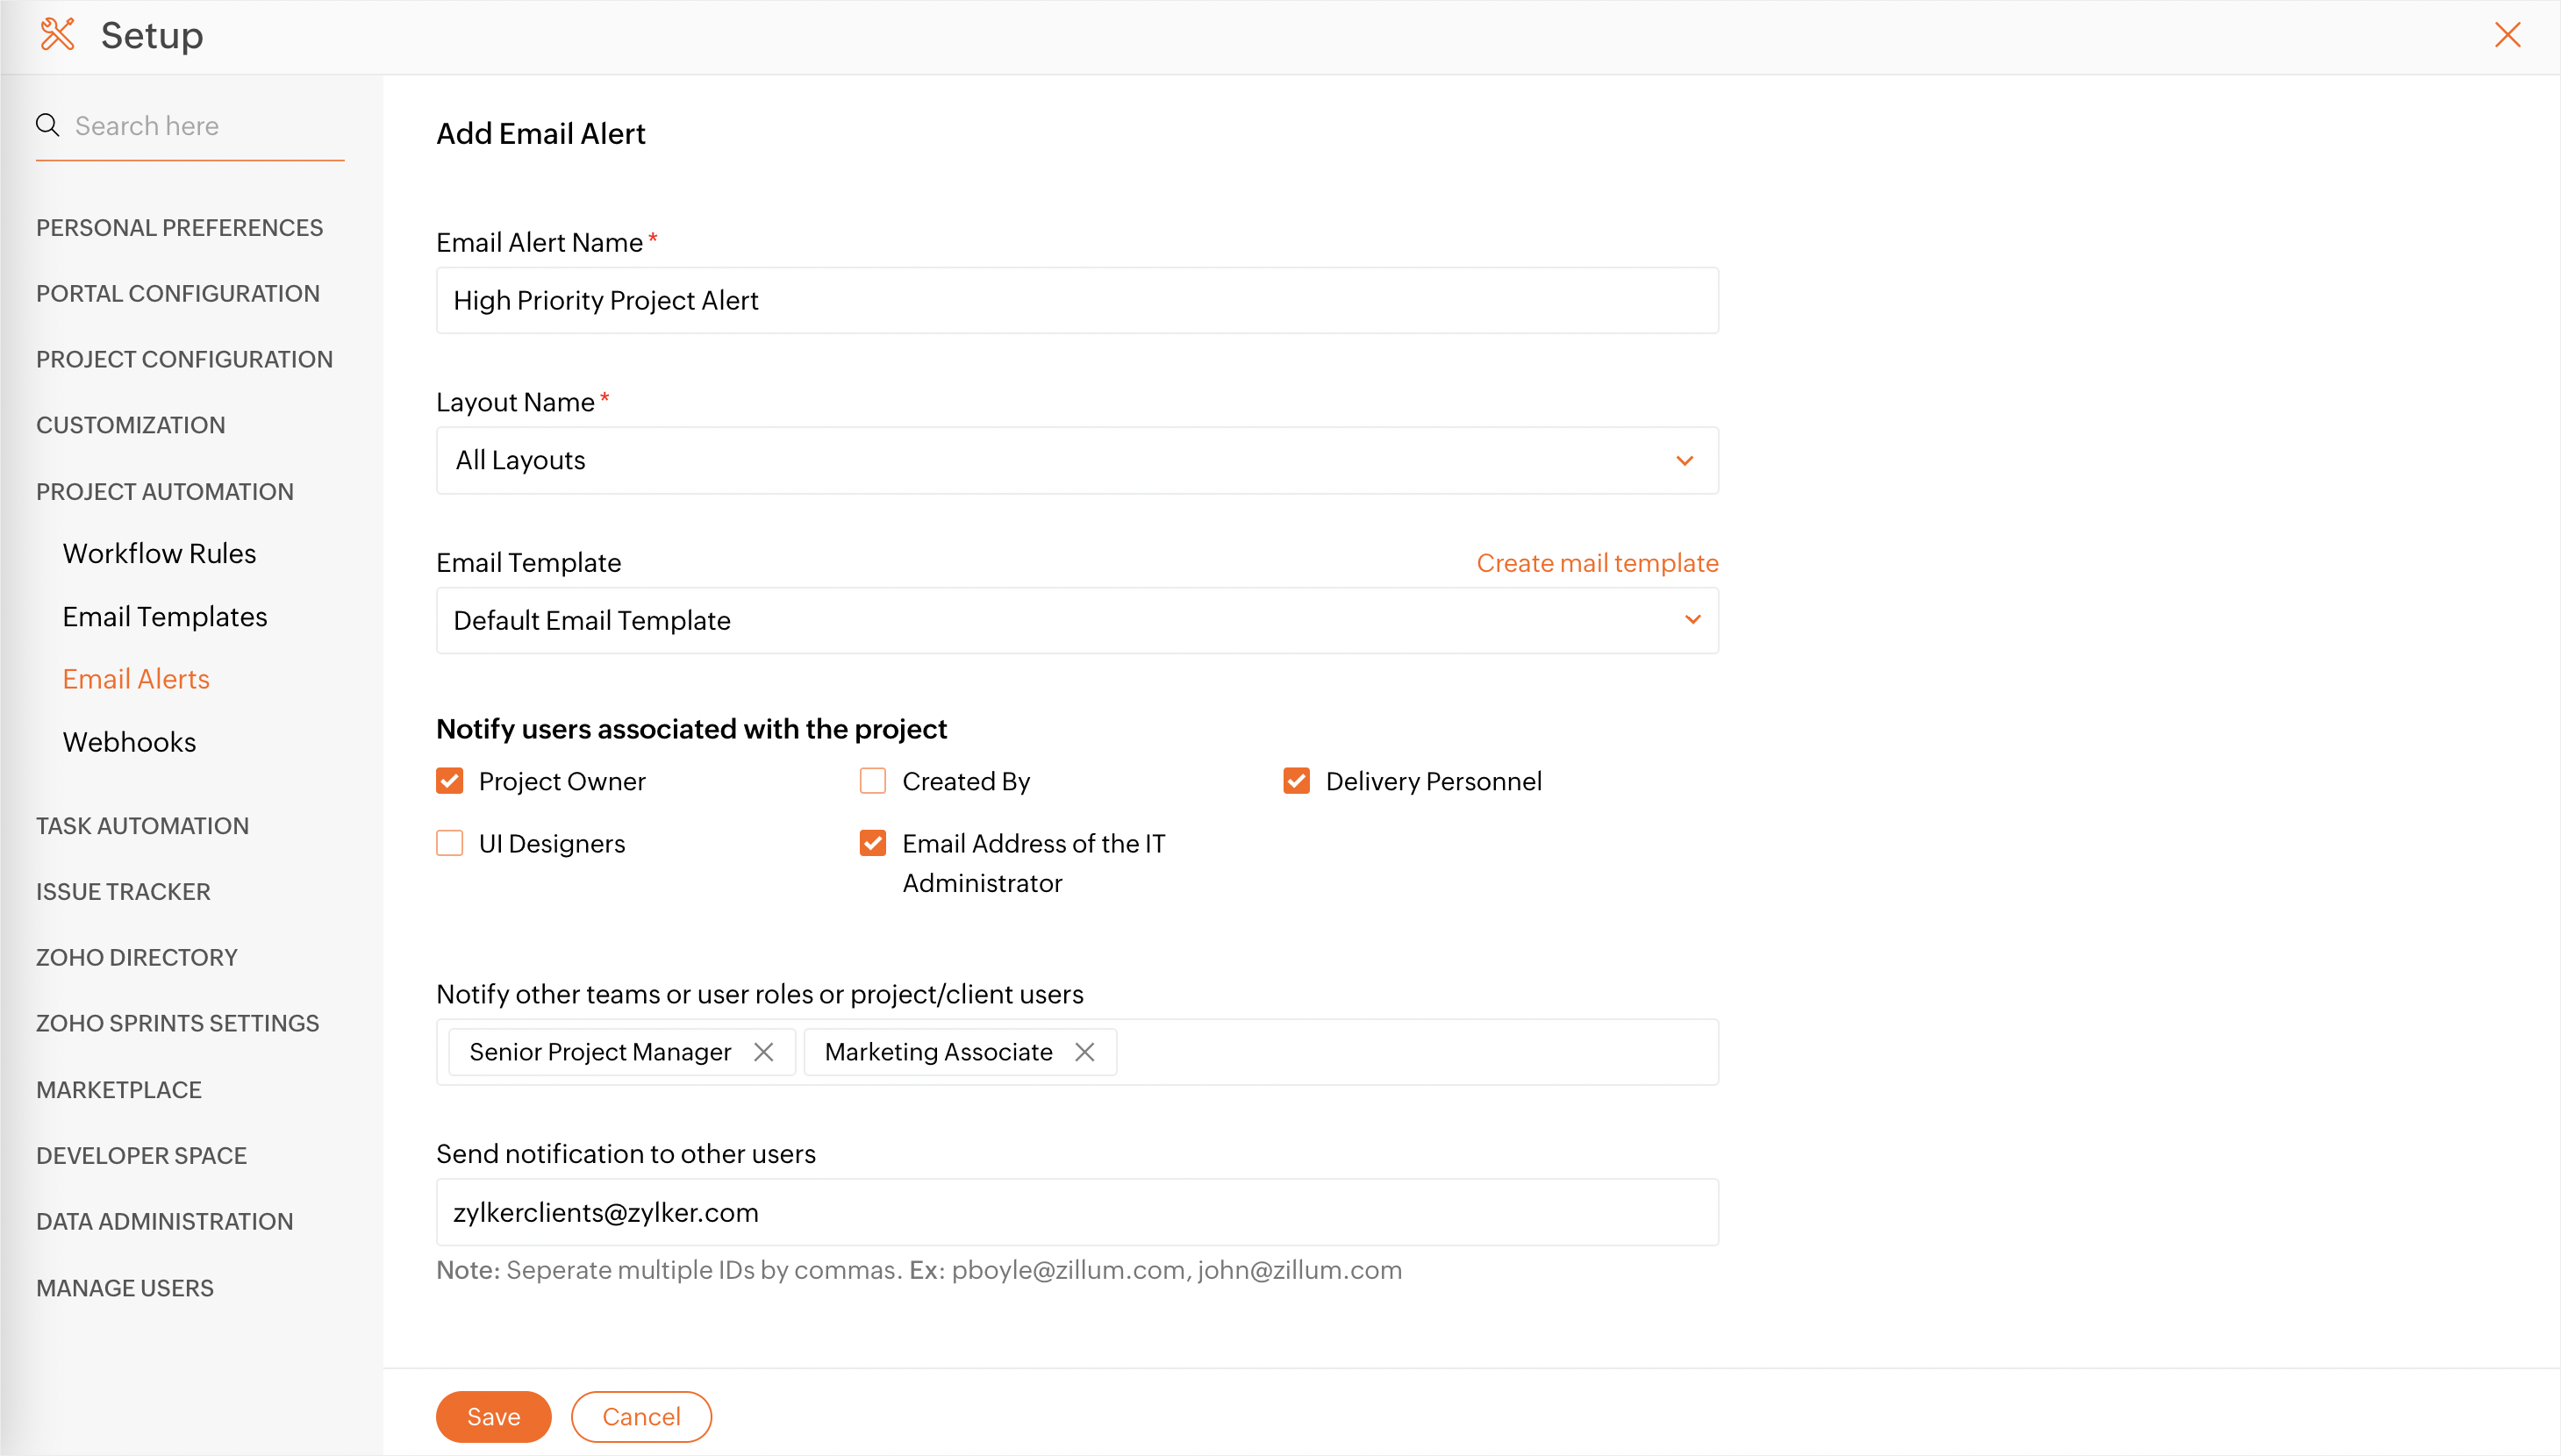Click the search magnifier icon
2561x1456 pixels.
pos(47,125)
